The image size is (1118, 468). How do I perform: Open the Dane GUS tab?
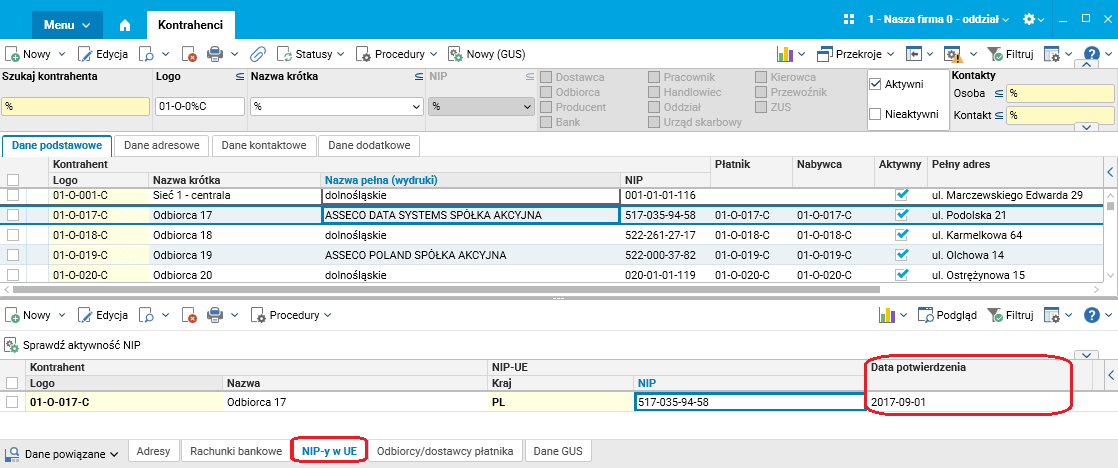pyautogui.click(x=558, y=452)
